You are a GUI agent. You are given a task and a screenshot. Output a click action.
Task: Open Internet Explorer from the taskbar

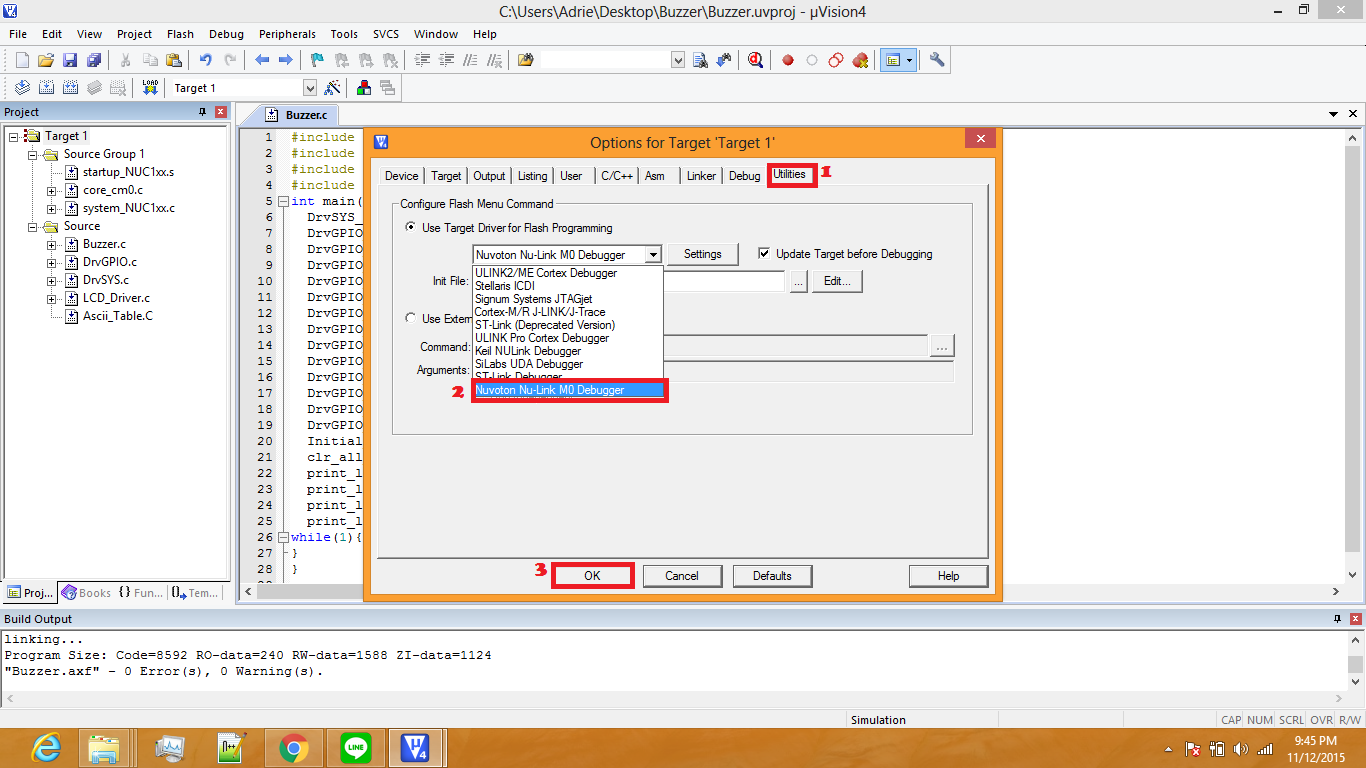[45, 747]
